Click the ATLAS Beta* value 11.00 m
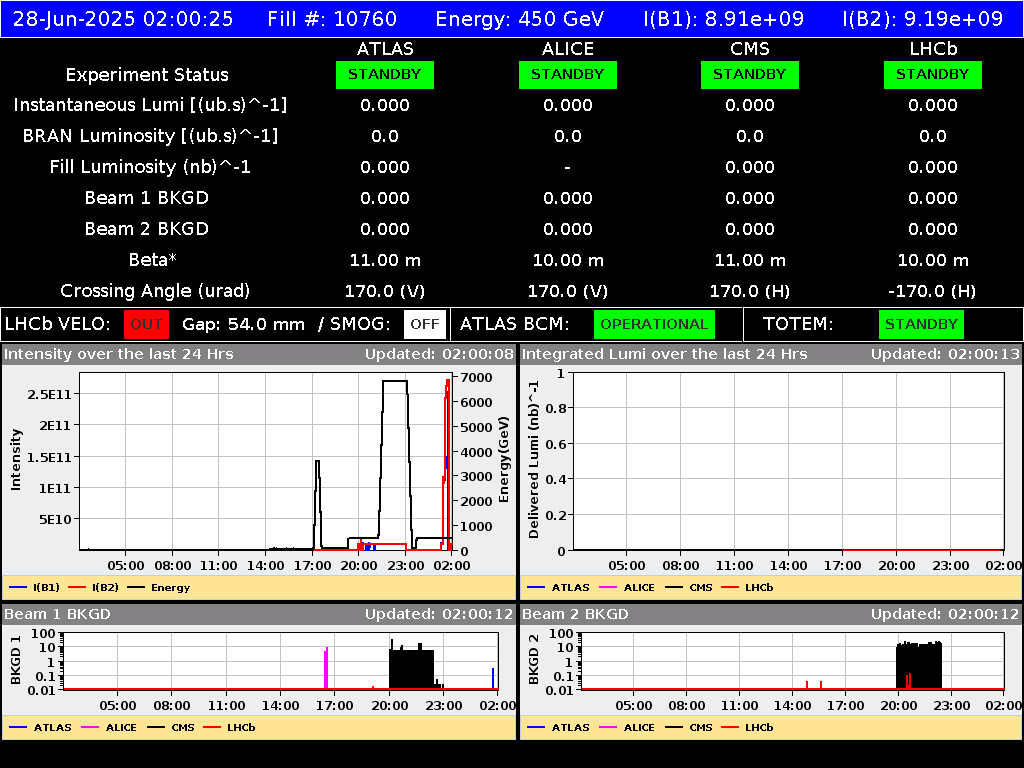The width and height of the screenshot is (1024, 768). 385,261
